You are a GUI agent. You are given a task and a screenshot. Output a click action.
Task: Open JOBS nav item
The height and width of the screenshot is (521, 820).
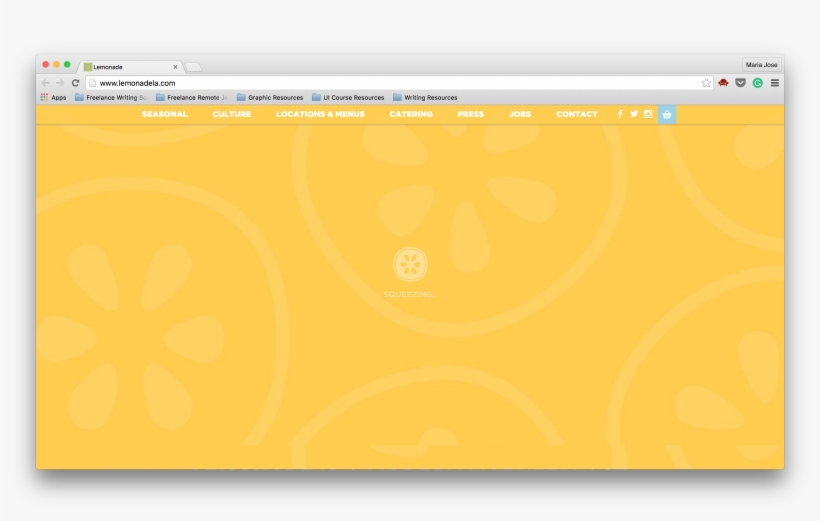[520, 114]
